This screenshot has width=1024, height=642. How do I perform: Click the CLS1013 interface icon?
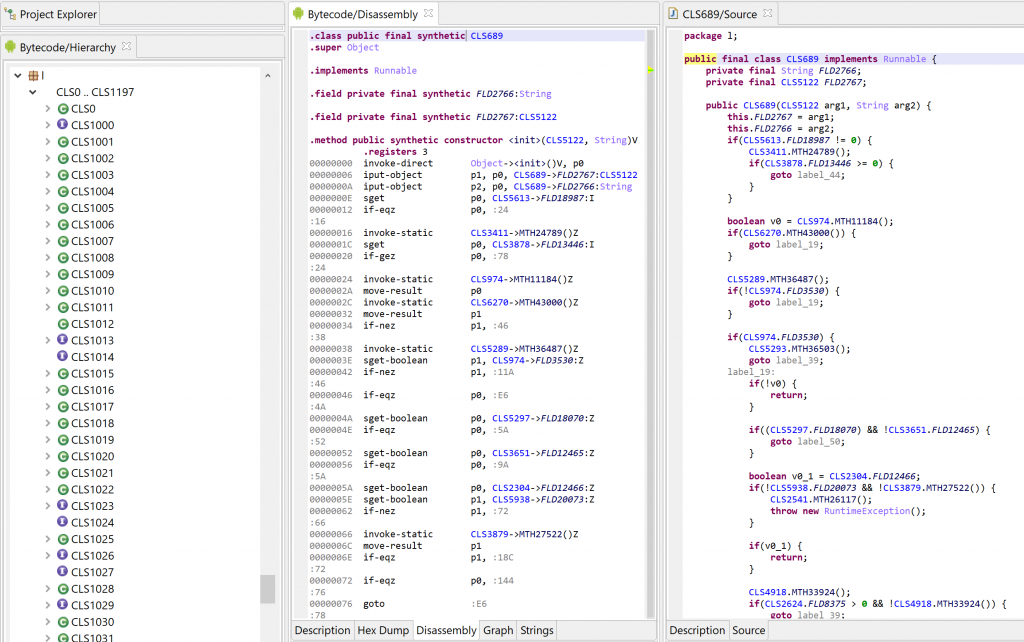coord(63,340)
